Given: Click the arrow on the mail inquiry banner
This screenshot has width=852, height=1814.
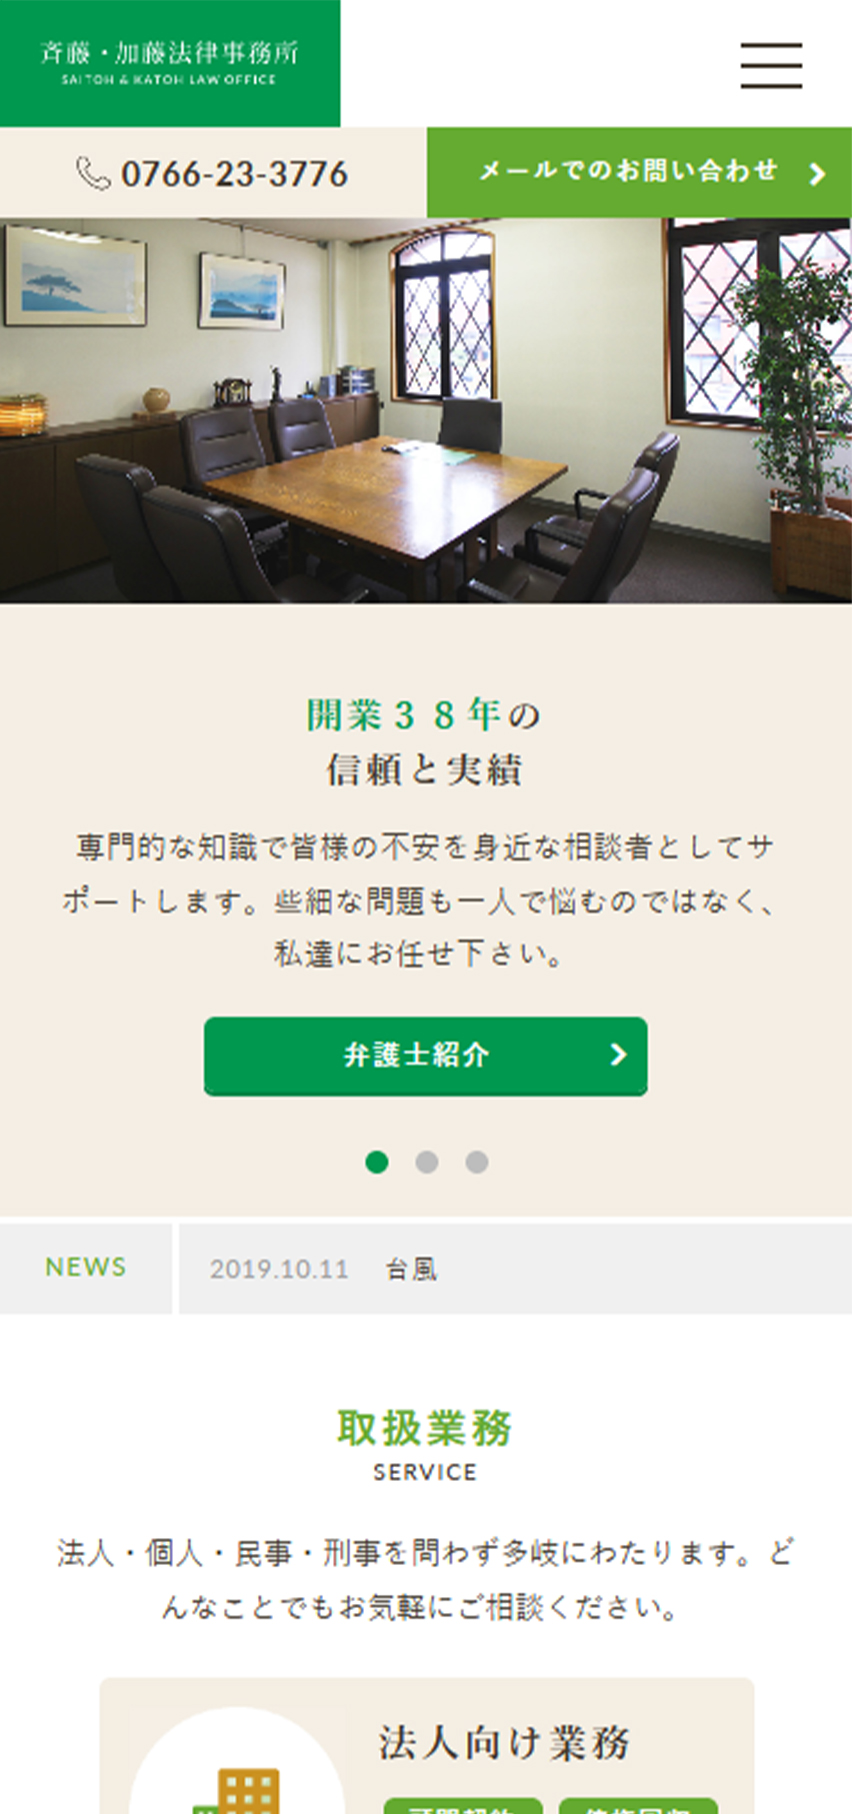Looking at the screenshot, I should pos(817,174).
